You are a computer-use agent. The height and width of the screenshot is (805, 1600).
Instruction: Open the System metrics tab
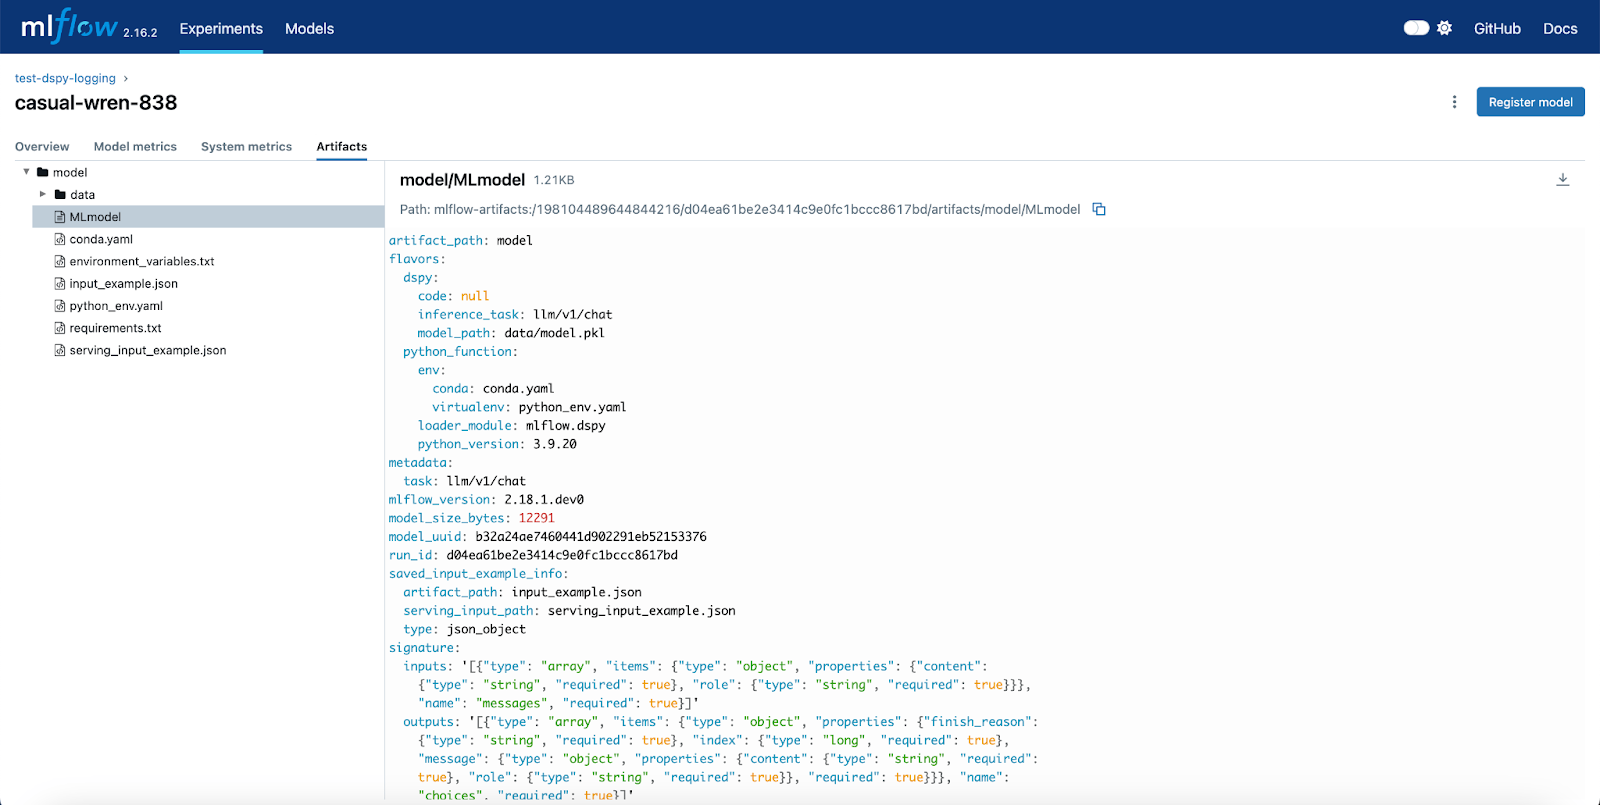click(246, 146)
